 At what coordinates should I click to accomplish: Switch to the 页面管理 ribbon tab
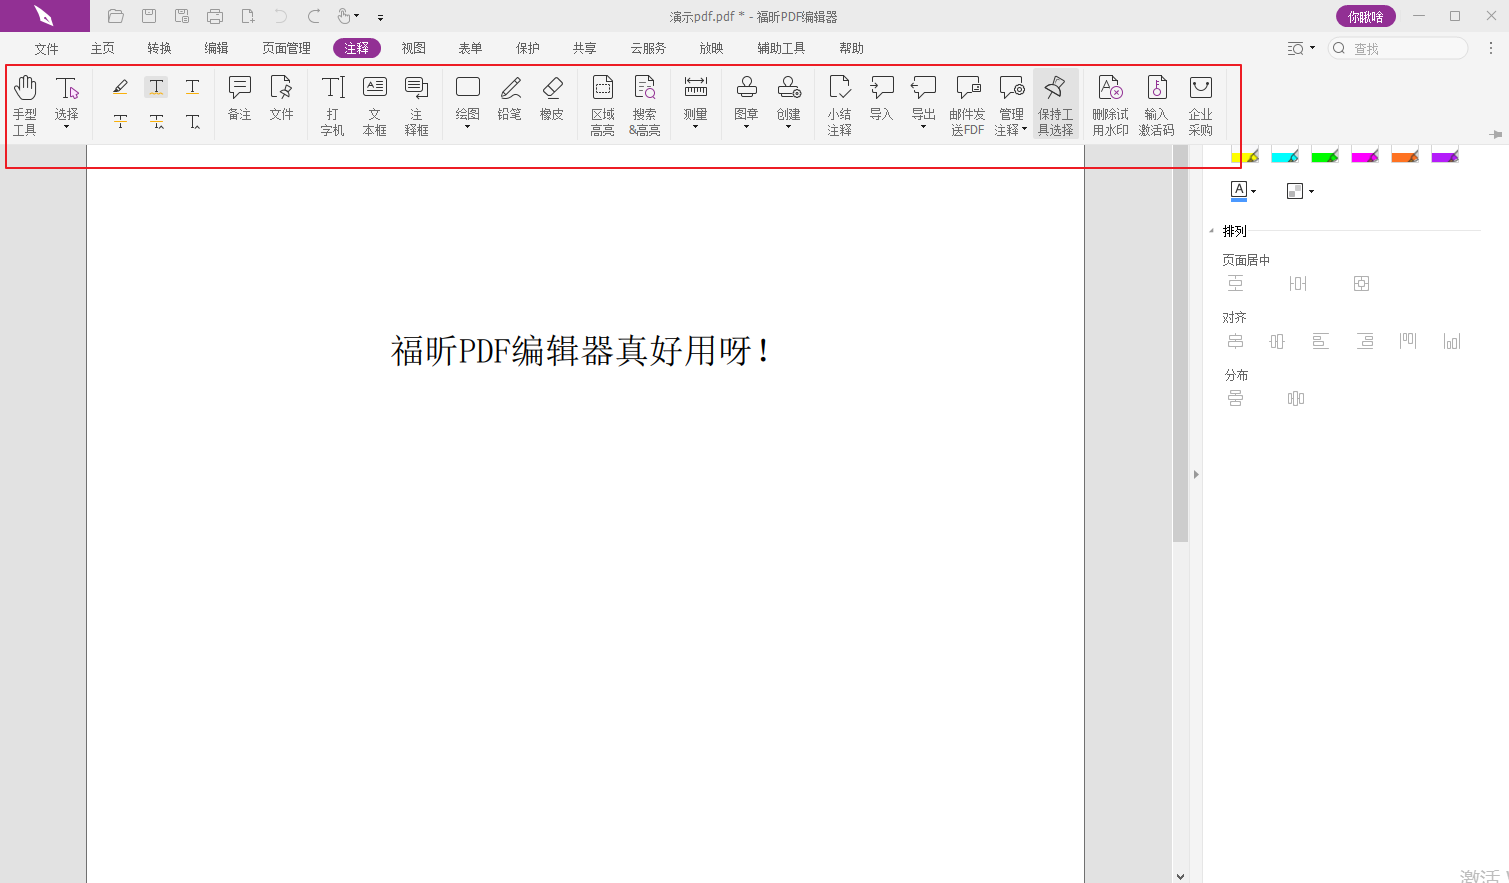click(286, 48)
